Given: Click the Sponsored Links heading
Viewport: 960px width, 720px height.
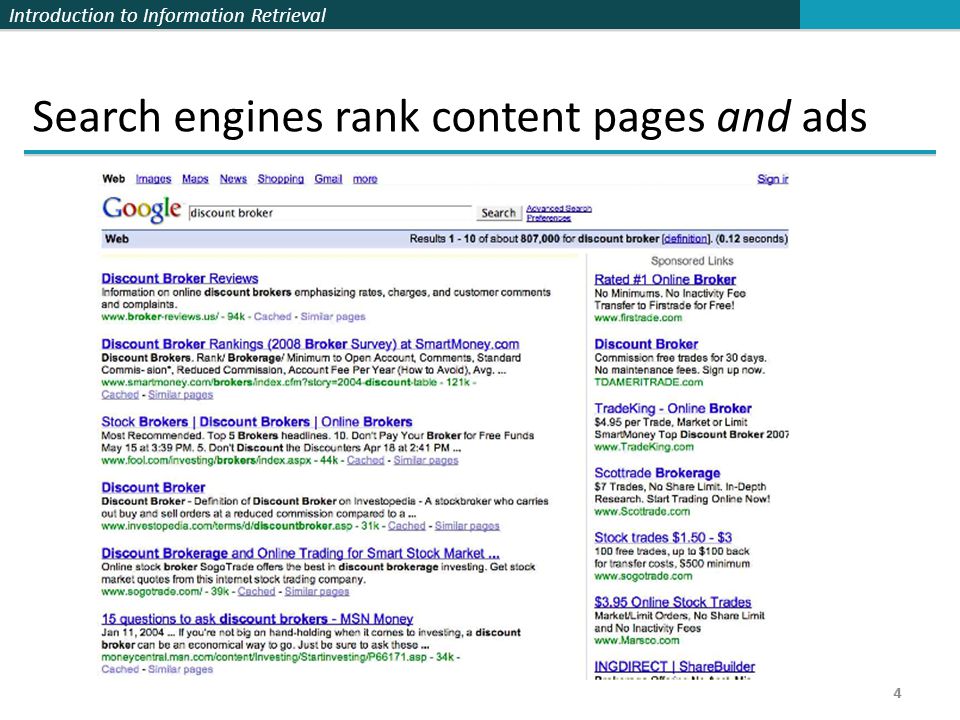Looking at the screenshot, I should coord(692,261).
